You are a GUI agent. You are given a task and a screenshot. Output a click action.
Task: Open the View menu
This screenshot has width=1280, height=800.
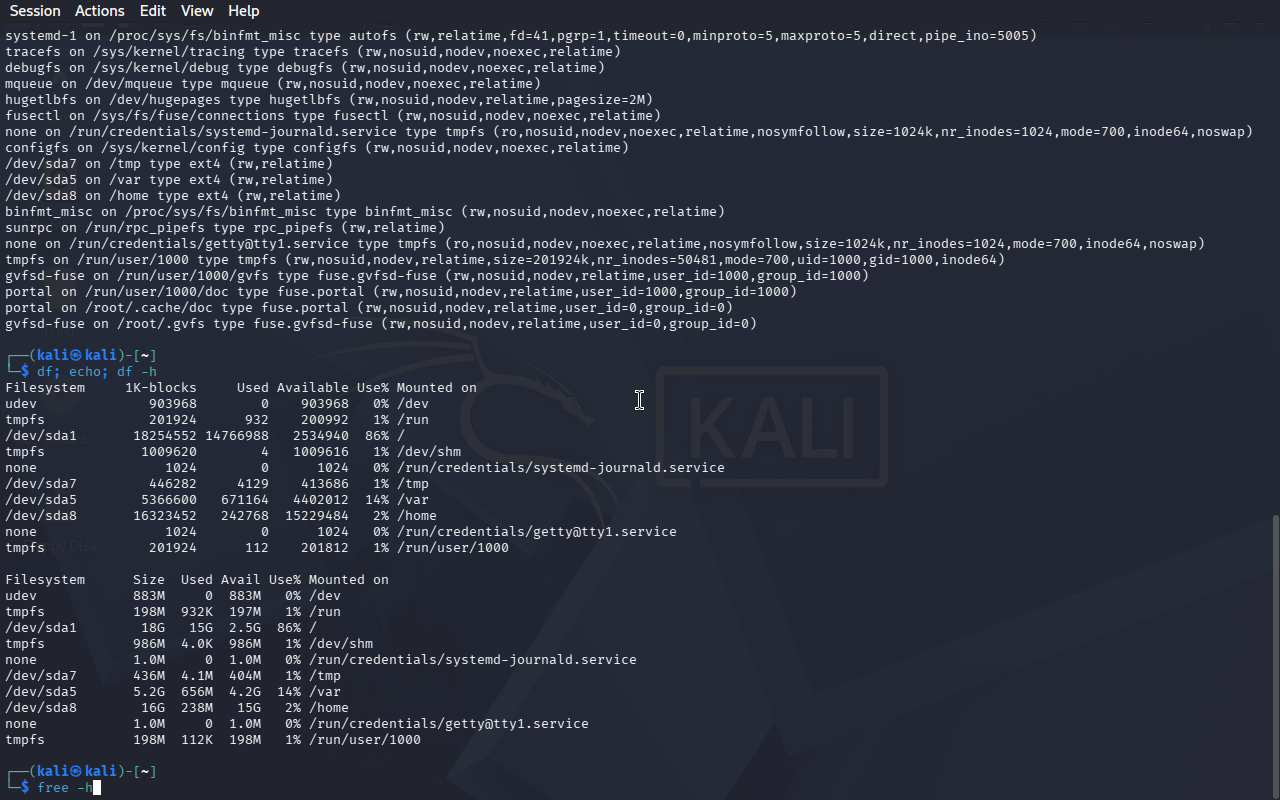(197, 11)
